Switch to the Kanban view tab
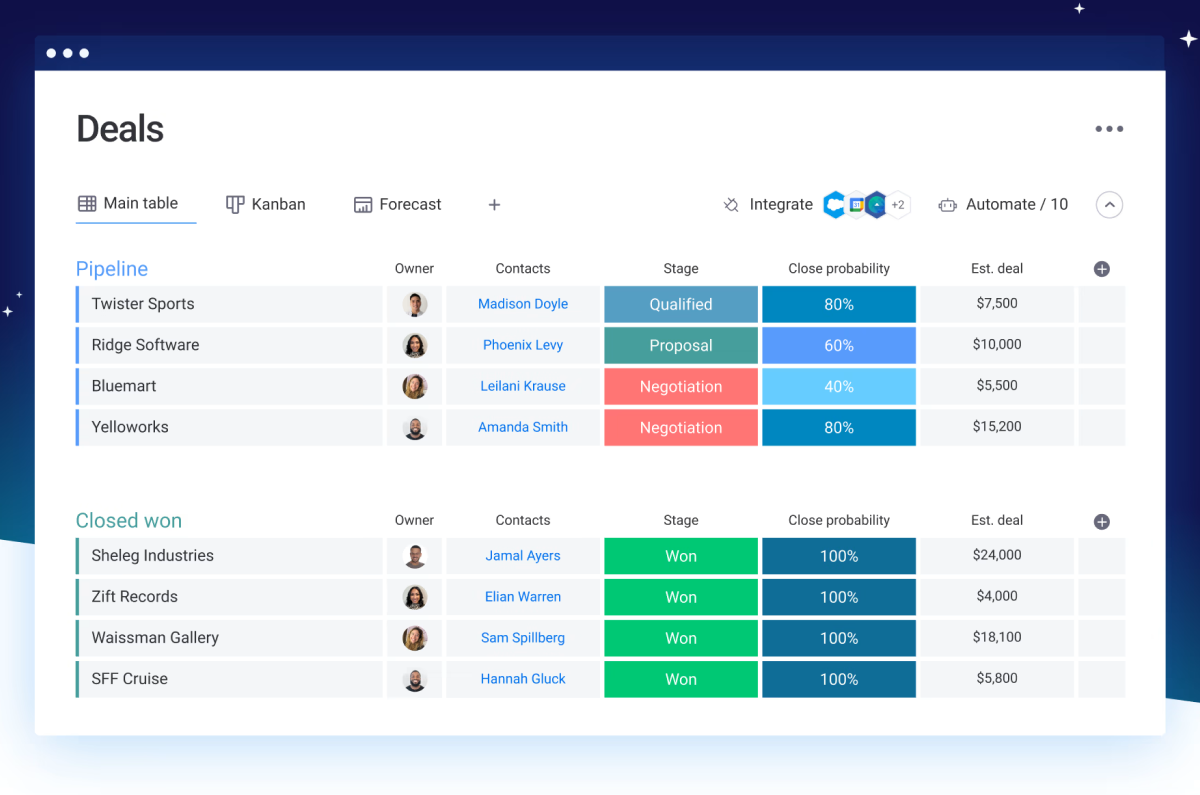 (266, 204)
